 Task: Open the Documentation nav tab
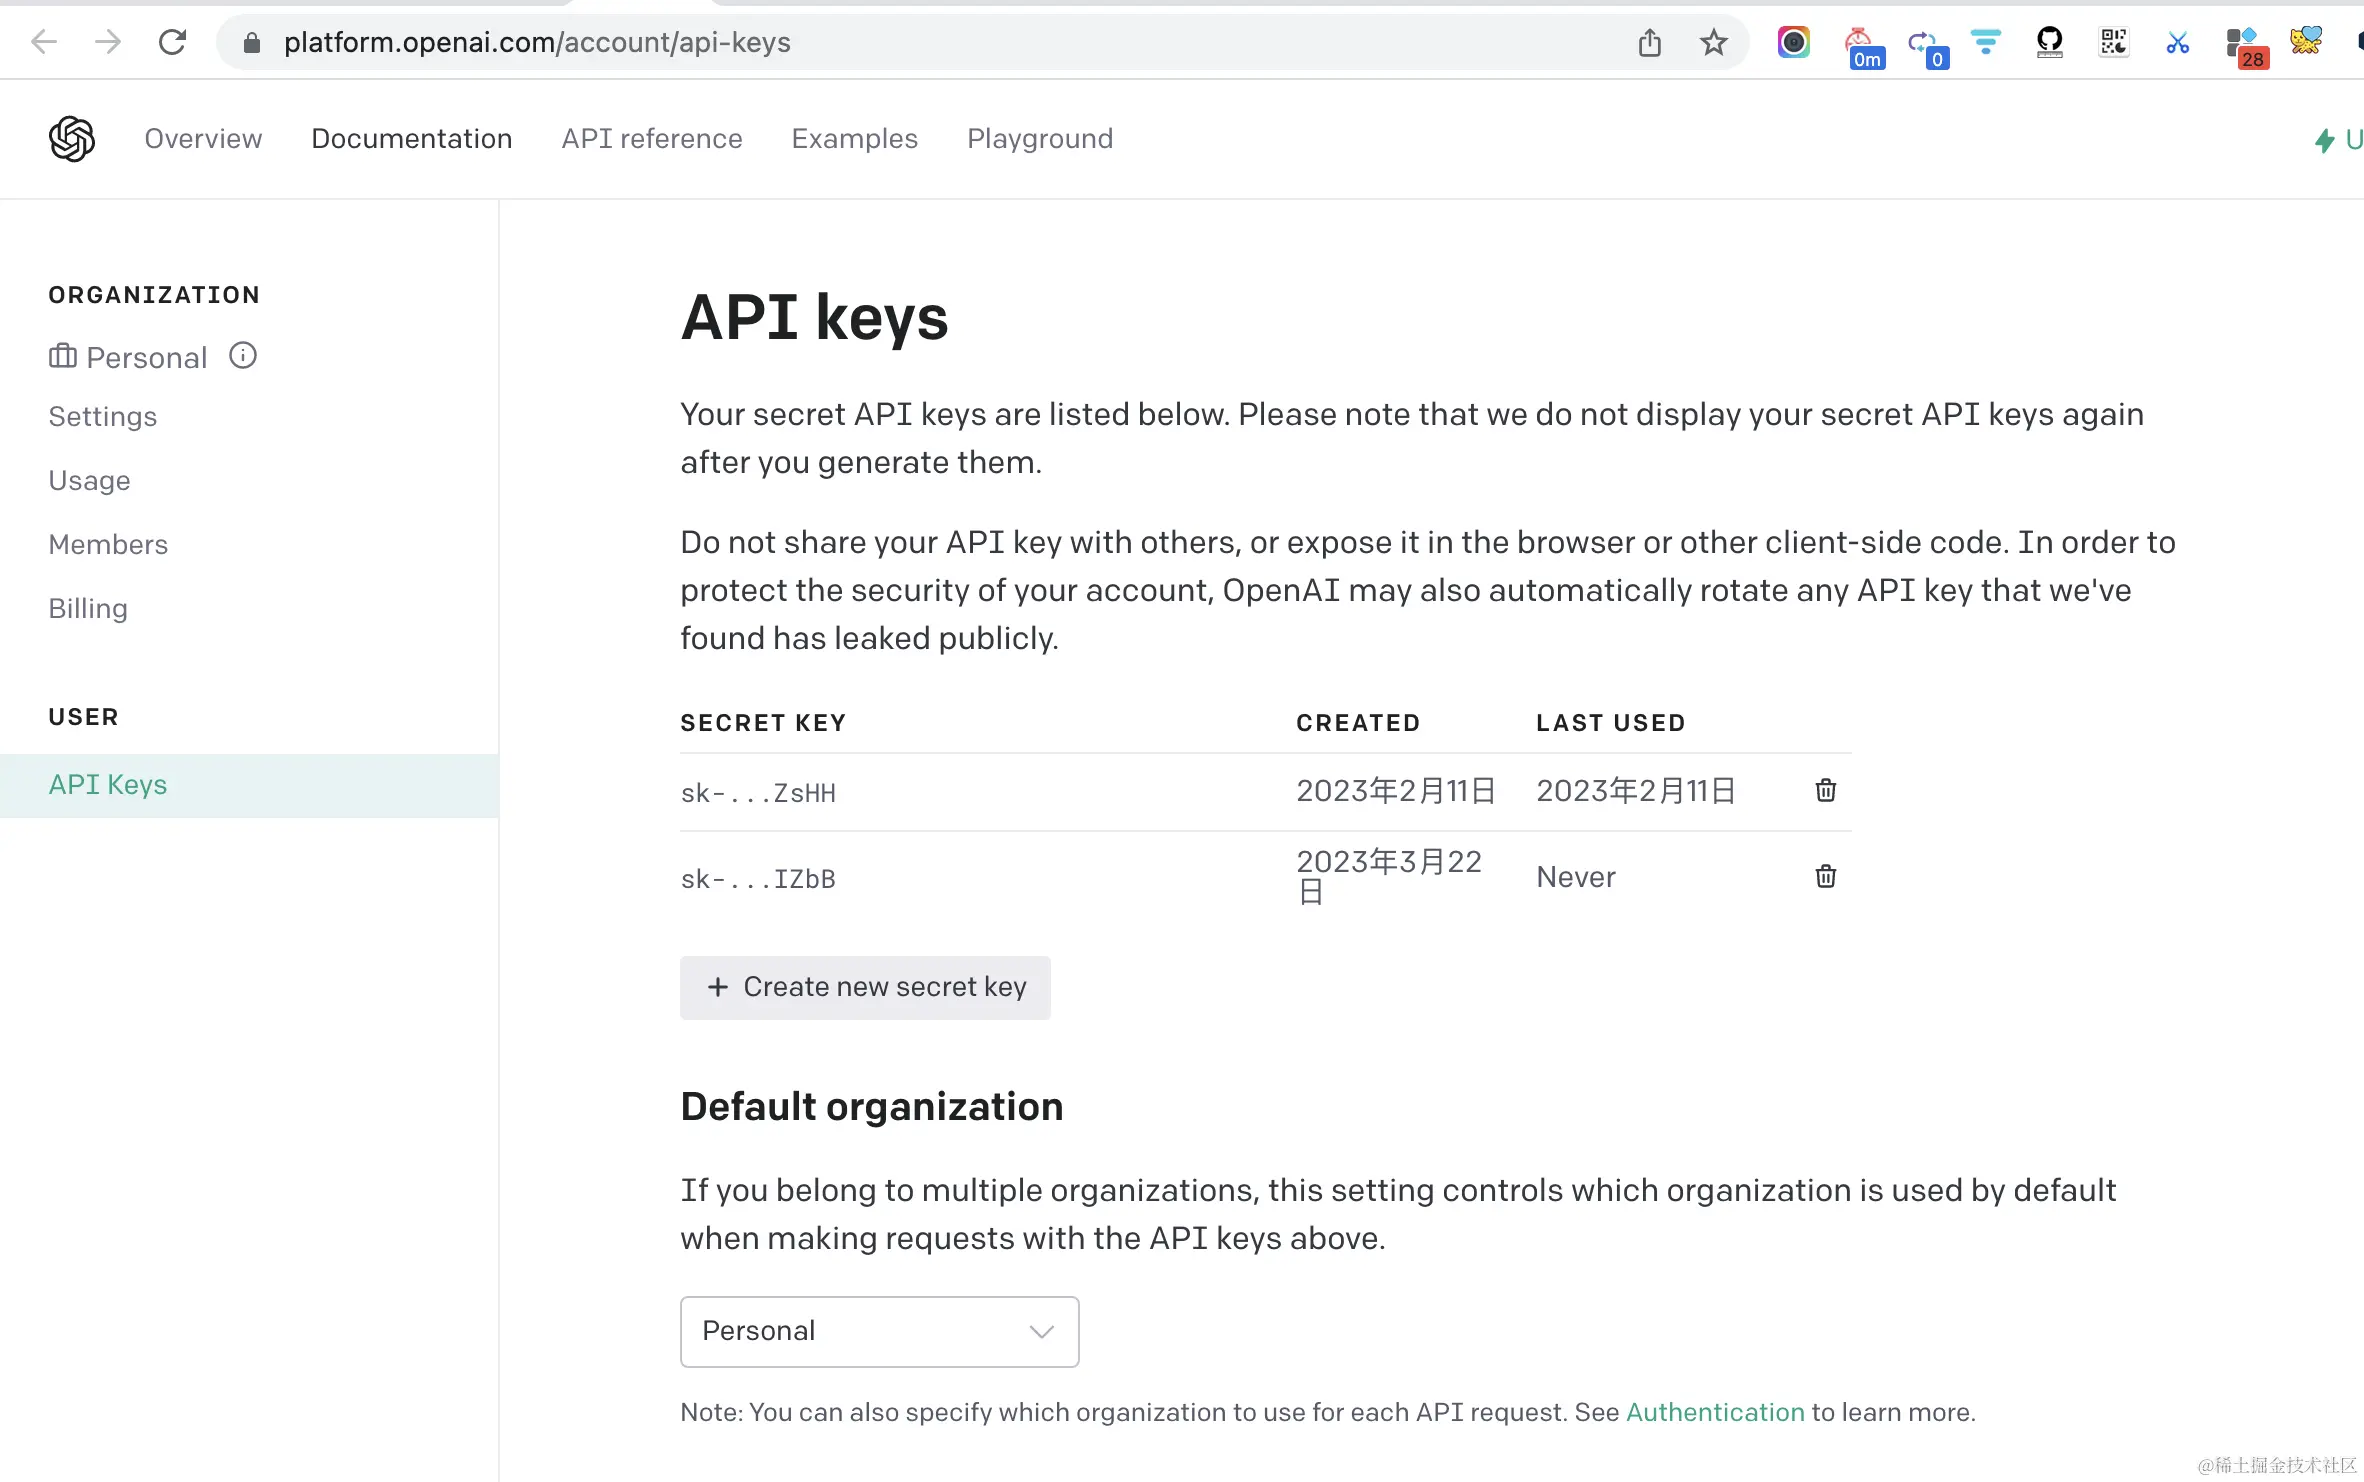coord(411,138)
